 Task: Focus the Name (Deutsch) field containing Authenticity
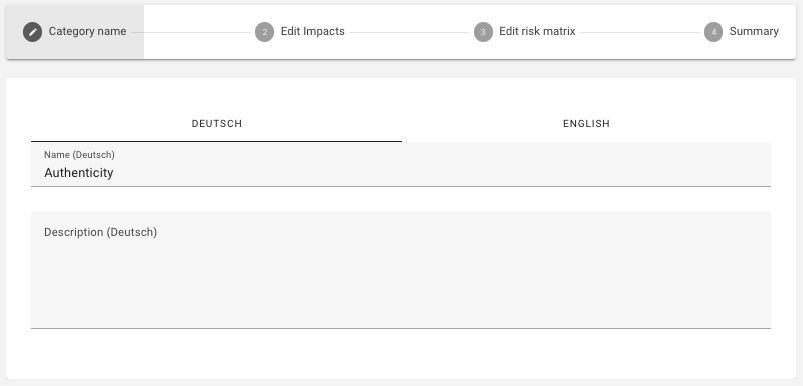point(401,165)
